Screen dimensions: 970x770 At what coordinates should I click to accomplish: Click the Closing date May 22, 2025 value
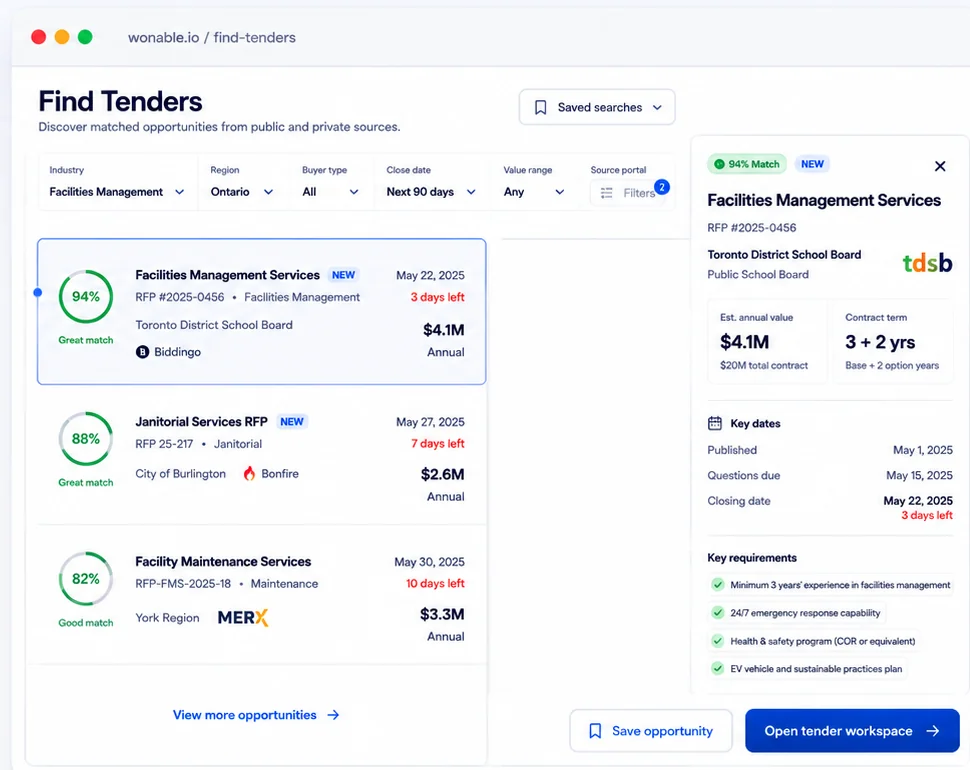pos(917,500)
